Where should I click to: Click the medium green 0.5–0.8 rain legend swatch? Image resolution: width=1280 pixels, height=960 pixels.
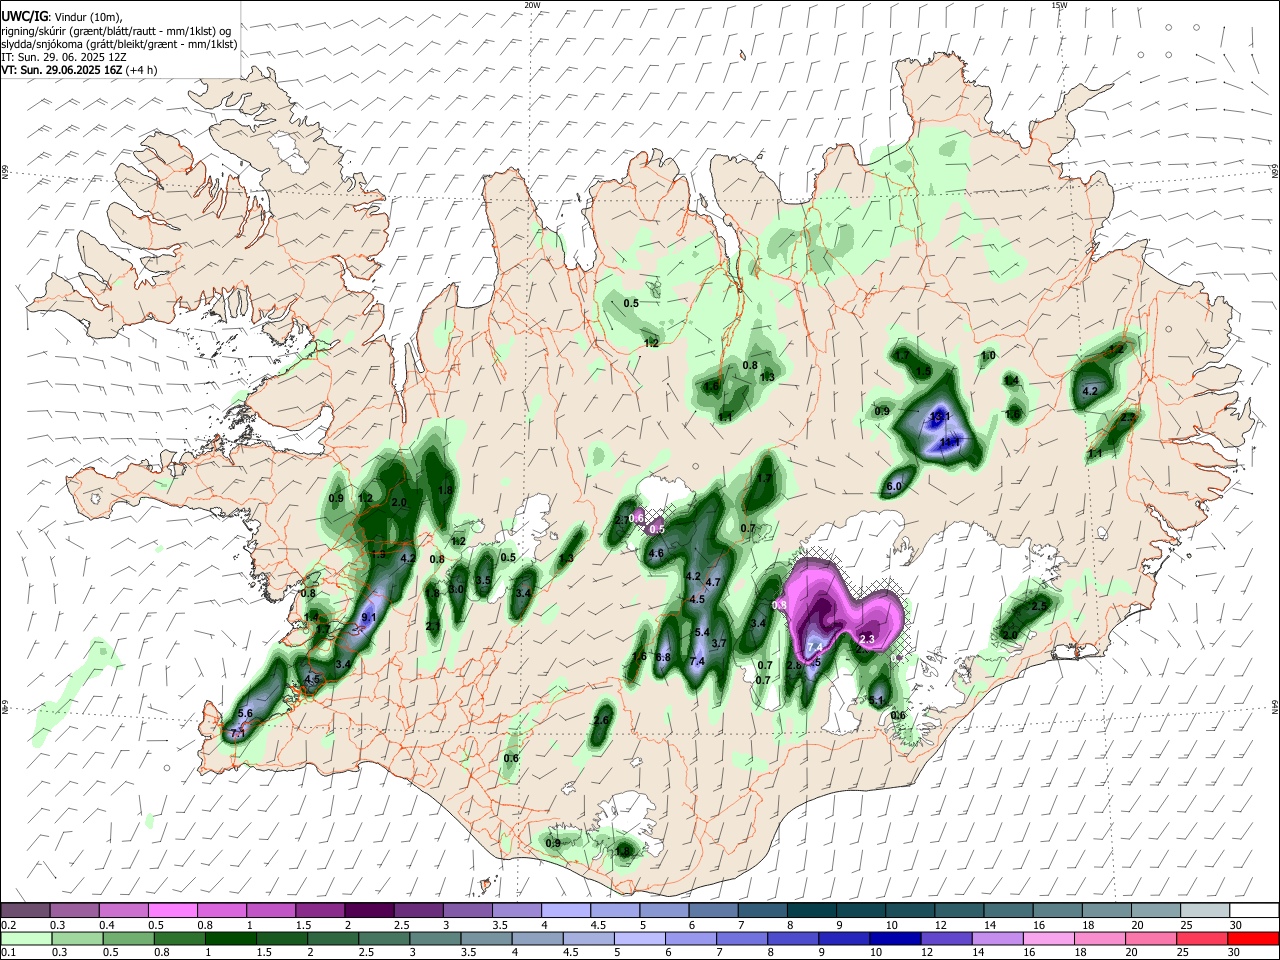pos(128,939)
